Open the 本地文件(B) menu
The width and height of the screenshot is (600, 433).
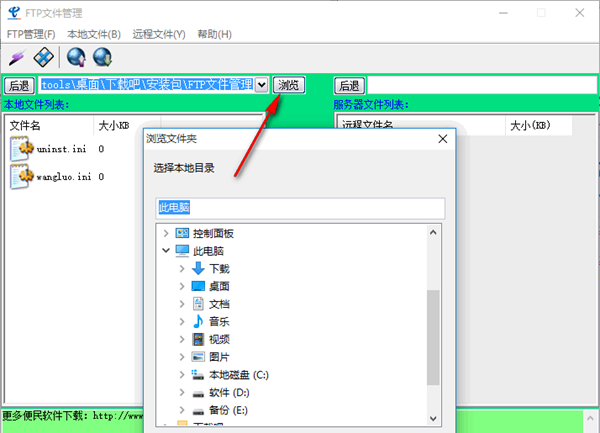[x=94, y=34]
